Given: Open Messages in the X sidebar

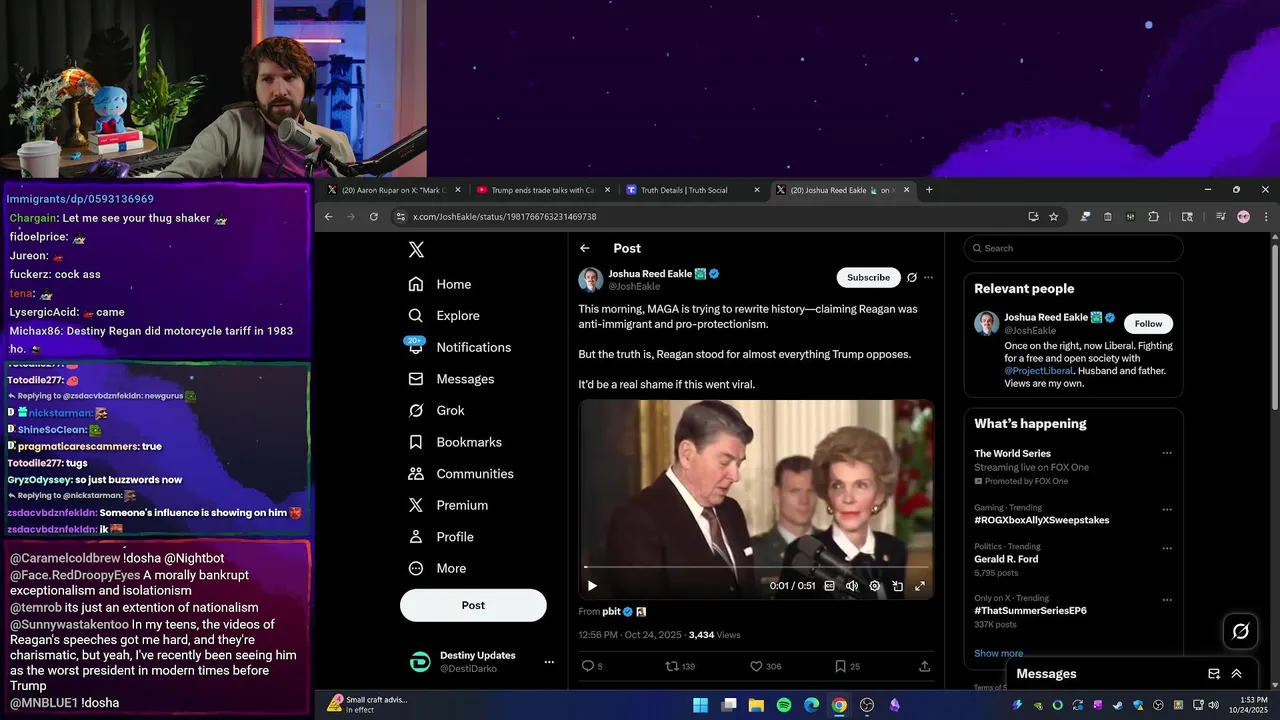Looking at the screenshot, I should [x=451, y=379].
